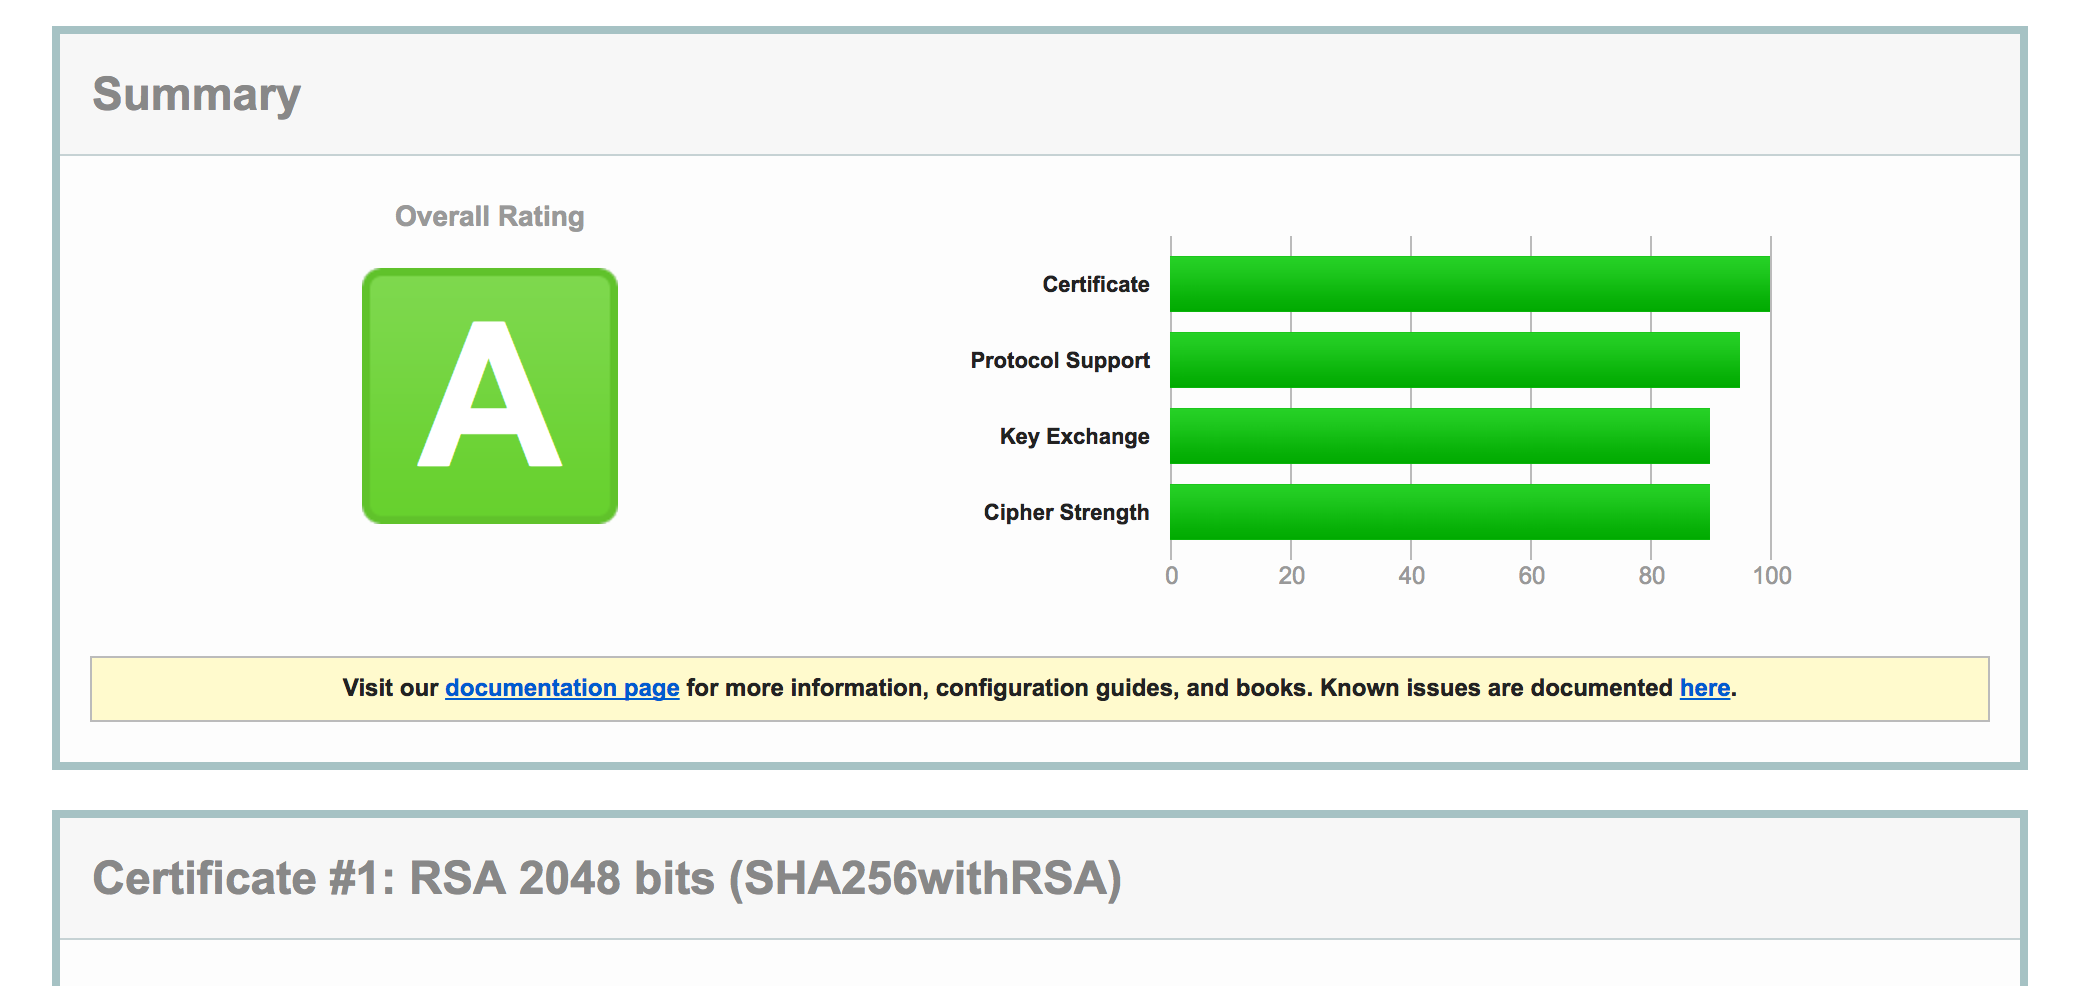2100x986 pixels.
Task: Click the 'Protocol Support' chart label
Action: point(1060,360)
